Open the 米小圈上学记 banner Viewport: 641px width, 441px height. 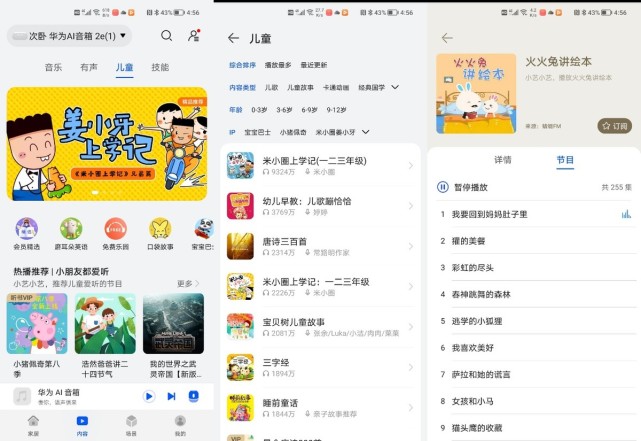click(x=107, y=143)
